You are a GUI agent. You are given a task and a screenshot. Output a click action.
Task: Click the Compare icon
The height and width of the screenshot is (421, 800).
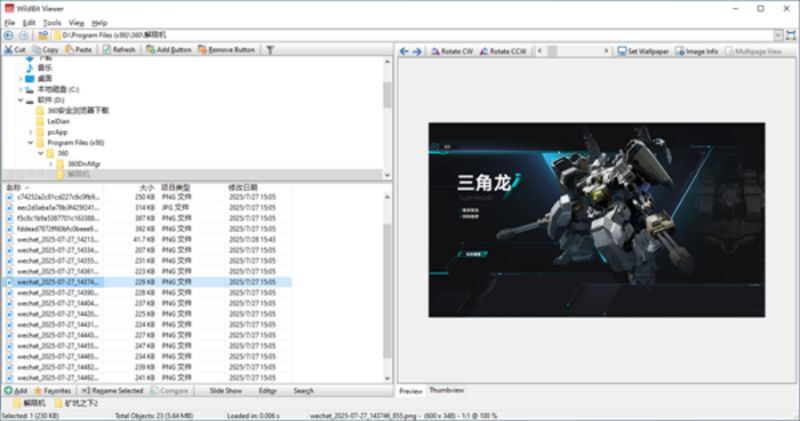click(x=154, y=390)
